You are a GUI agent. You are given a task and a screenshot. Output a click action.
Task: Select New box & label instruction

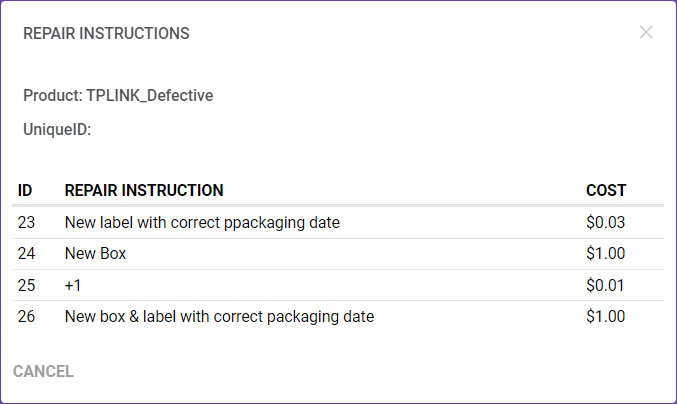[x=219, y=317]
